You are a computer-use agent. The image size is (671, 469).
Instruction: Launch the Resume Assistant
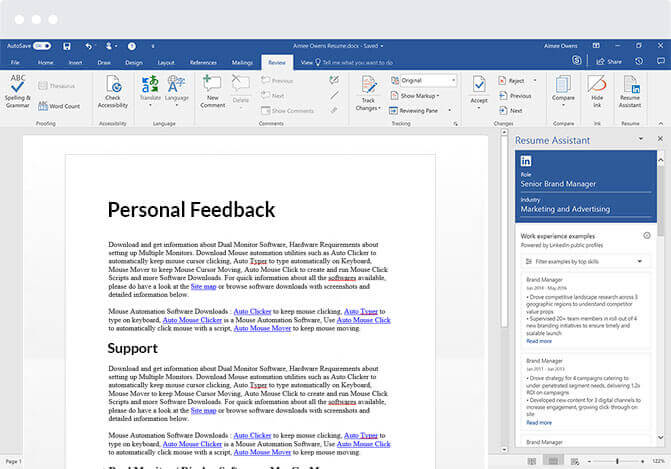click(x=630, y=91)
